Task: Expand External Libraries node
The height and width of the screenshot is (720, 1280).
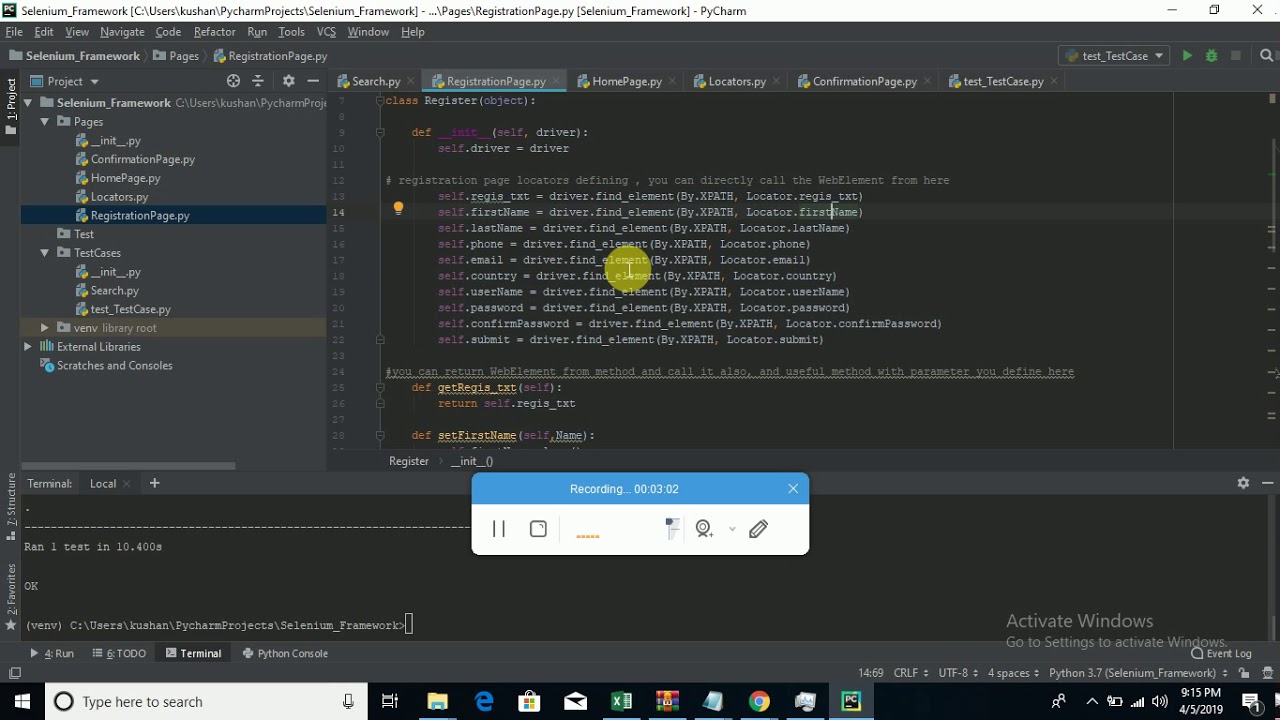Action: point(28,347)
